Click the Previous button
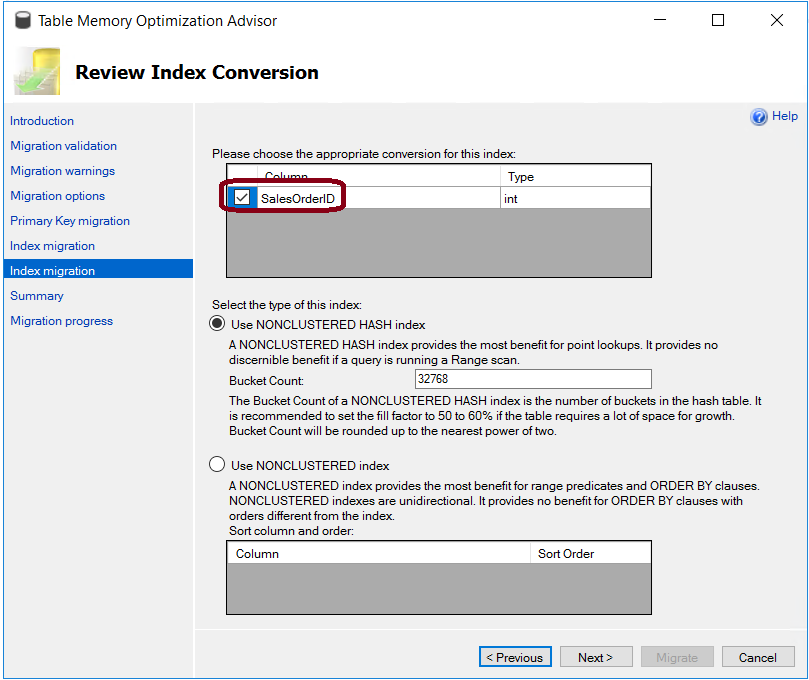809x680 pixels. (515, 657)
